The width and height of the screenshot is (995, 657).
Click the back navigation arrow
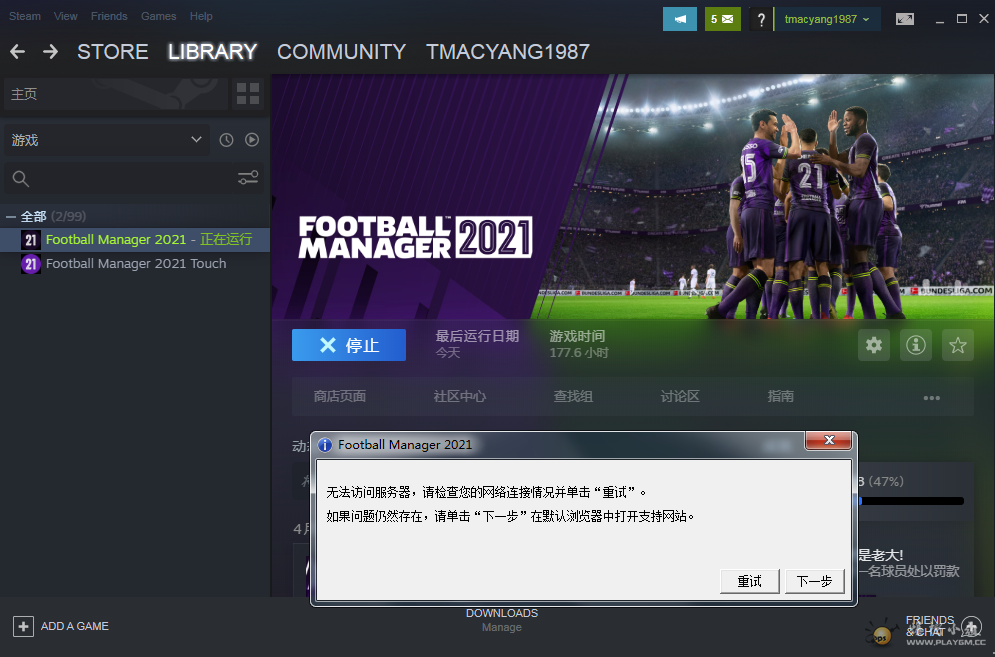(x=17, y=51)
